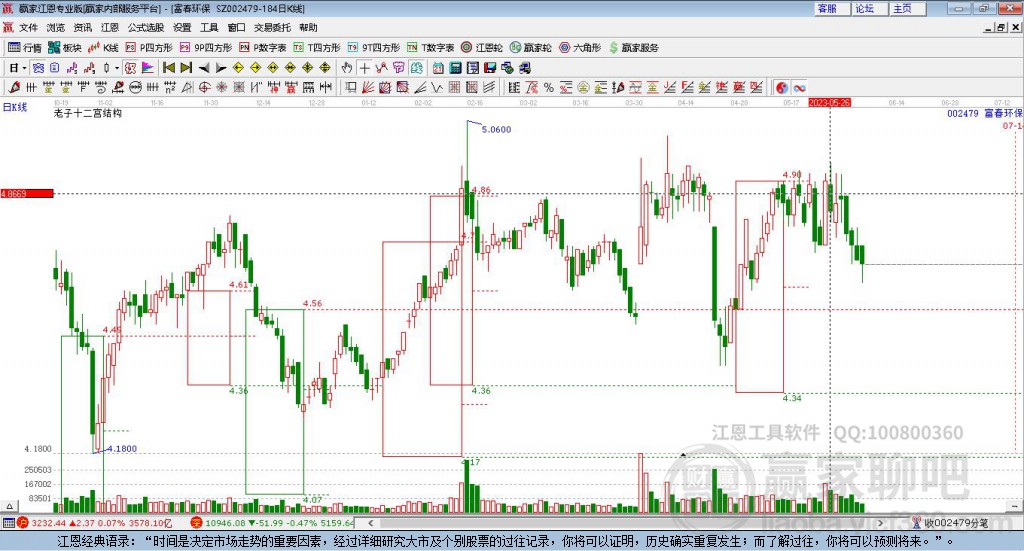Viewport: 1024px width, 551px height.
Task: Open the 板块 sector view
Action: (64, 48)
